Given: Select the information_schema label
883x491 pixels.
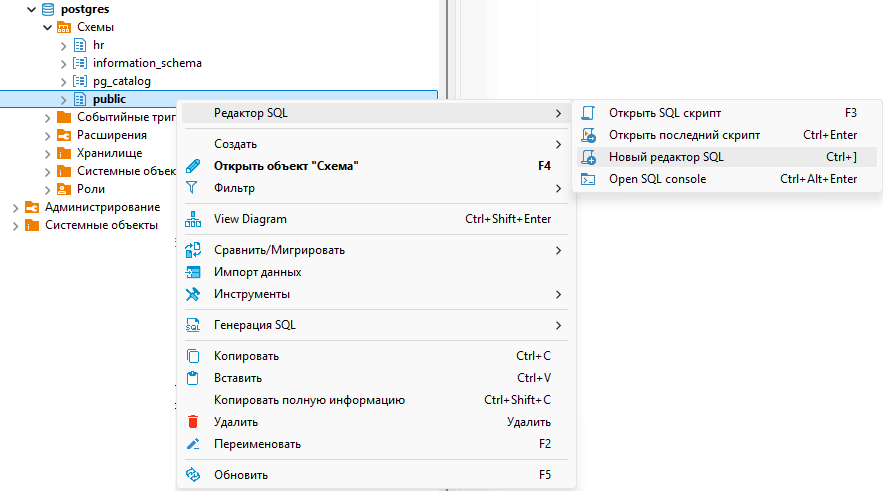Looking at the screenshot, I should (147, 63).
